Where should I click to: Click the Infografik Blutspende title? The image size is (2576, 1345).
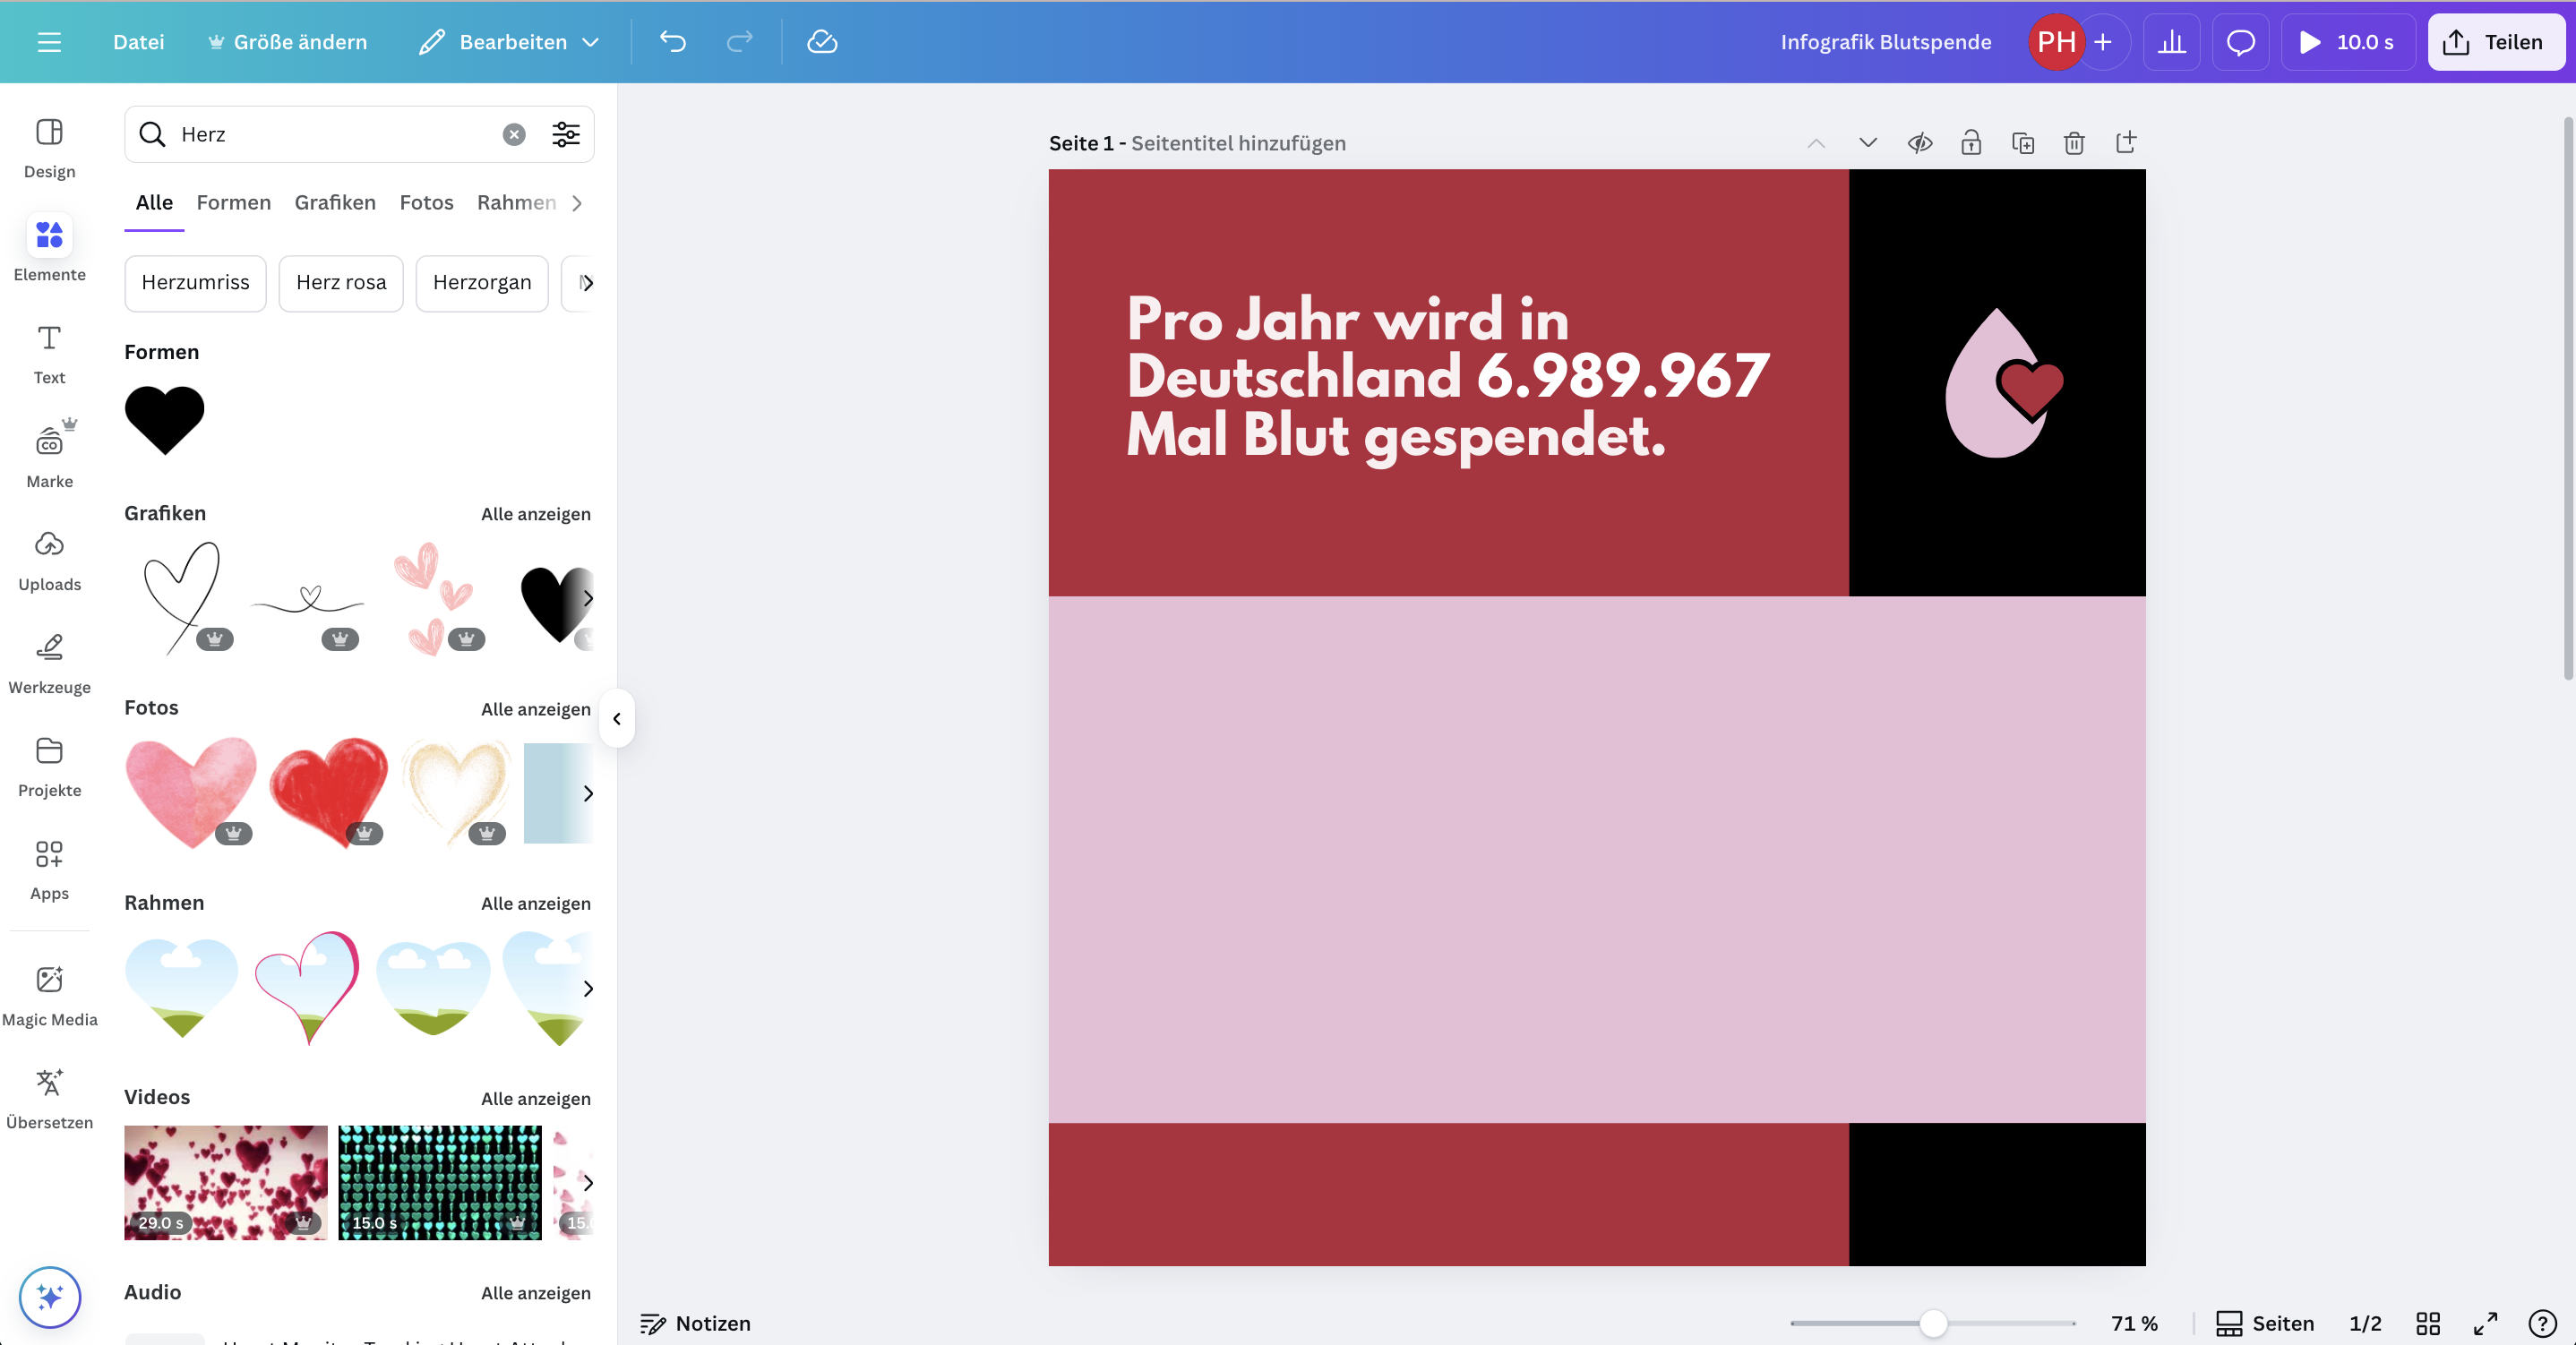point(1885,42)
